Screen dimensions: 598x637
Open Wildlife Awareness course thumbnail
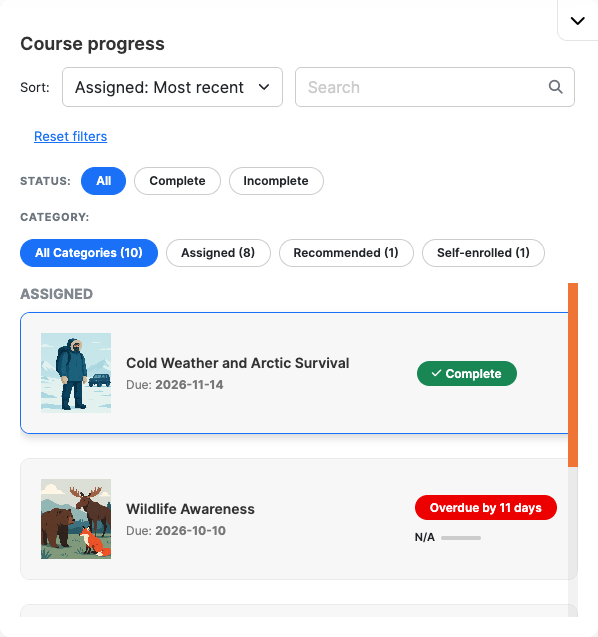(x=76, y=519)
